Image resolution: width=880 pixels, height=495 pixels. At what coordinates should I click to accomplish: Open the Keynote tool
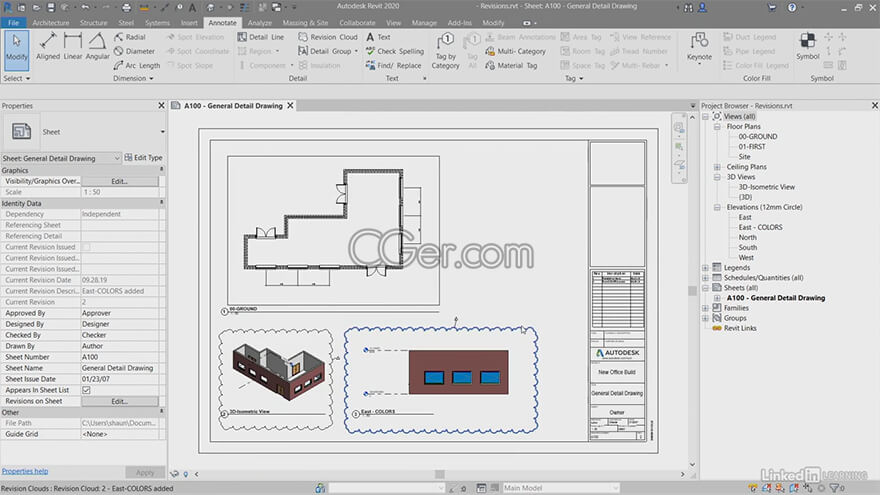(699, 48)
